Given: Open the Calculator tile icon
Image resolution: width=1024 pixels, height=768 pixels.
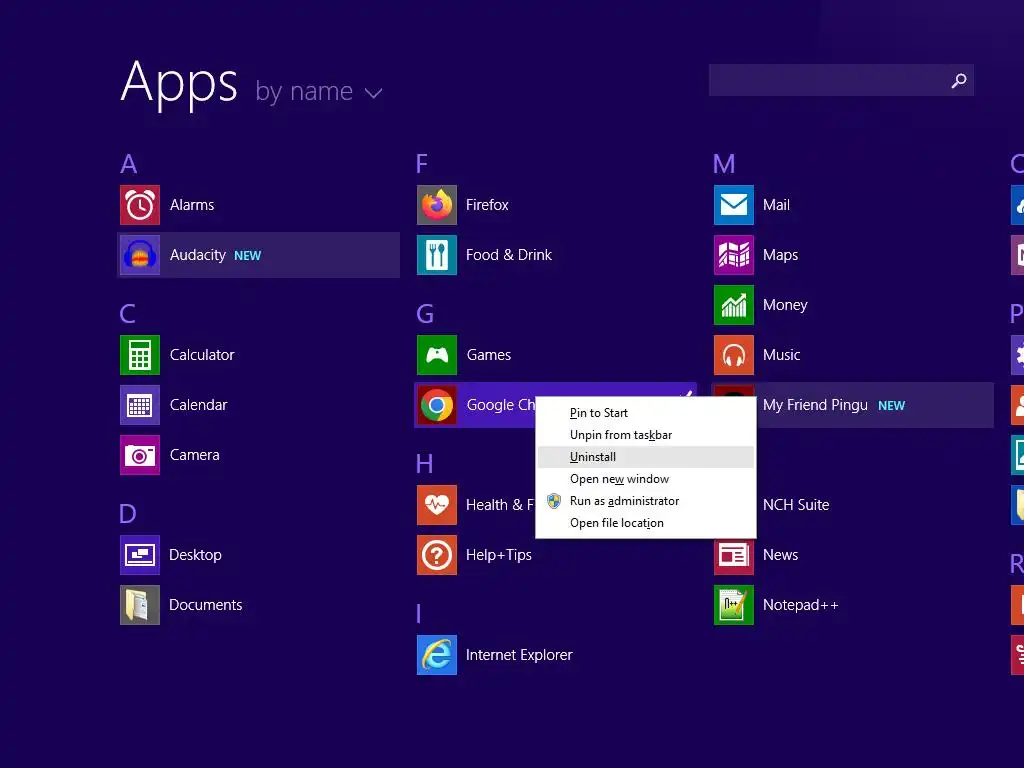Looking at the screenshot, I should coord(140,355).
